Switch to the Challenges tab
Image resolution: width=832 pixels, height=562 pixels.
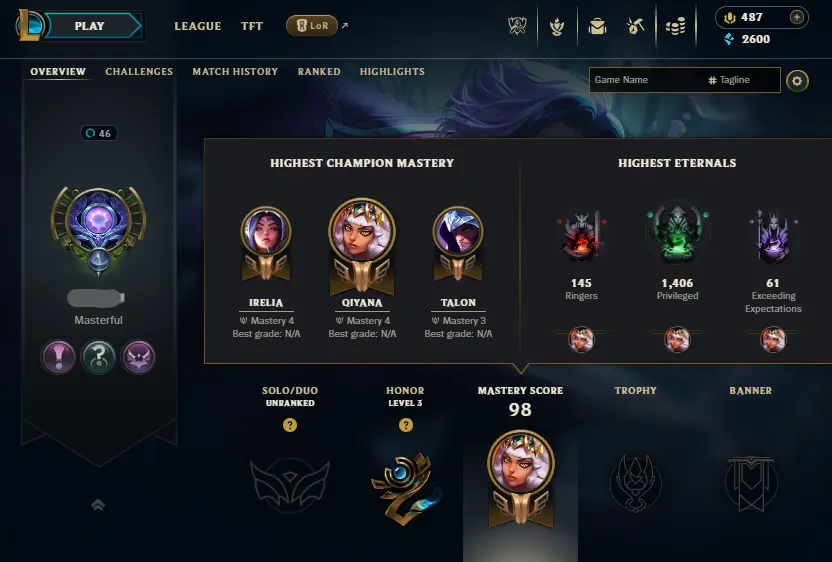[x=139, y=72]
